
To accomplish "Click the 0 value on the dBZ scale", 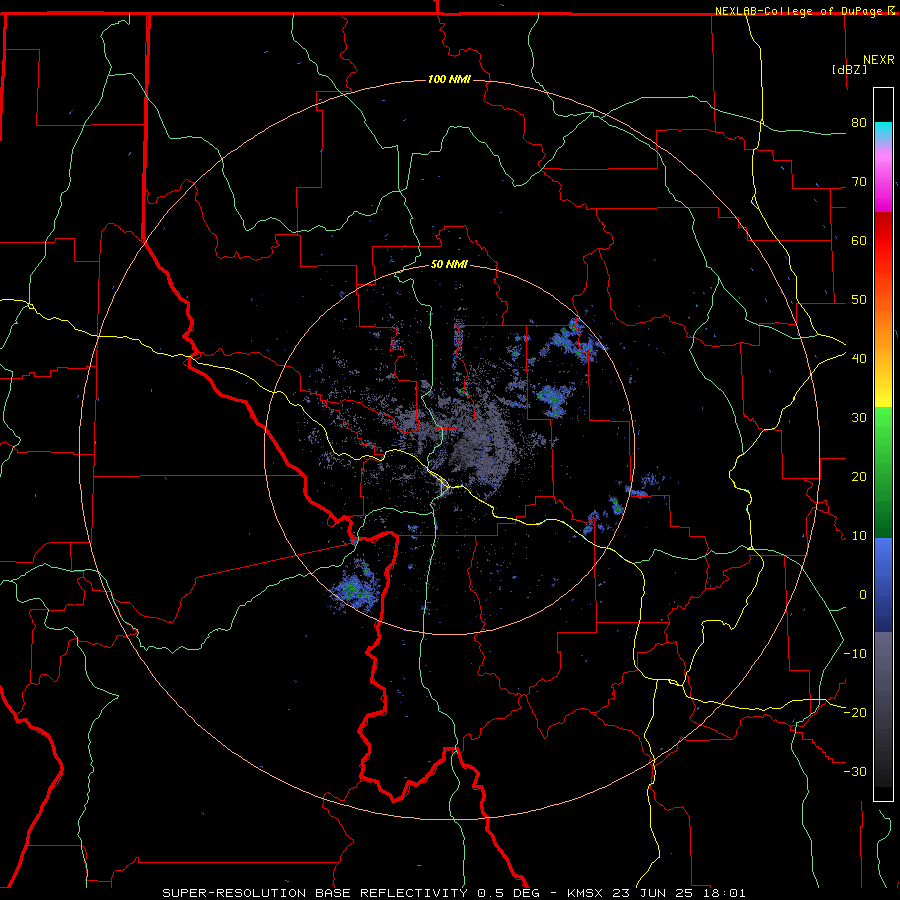I will tap(863, 595).
